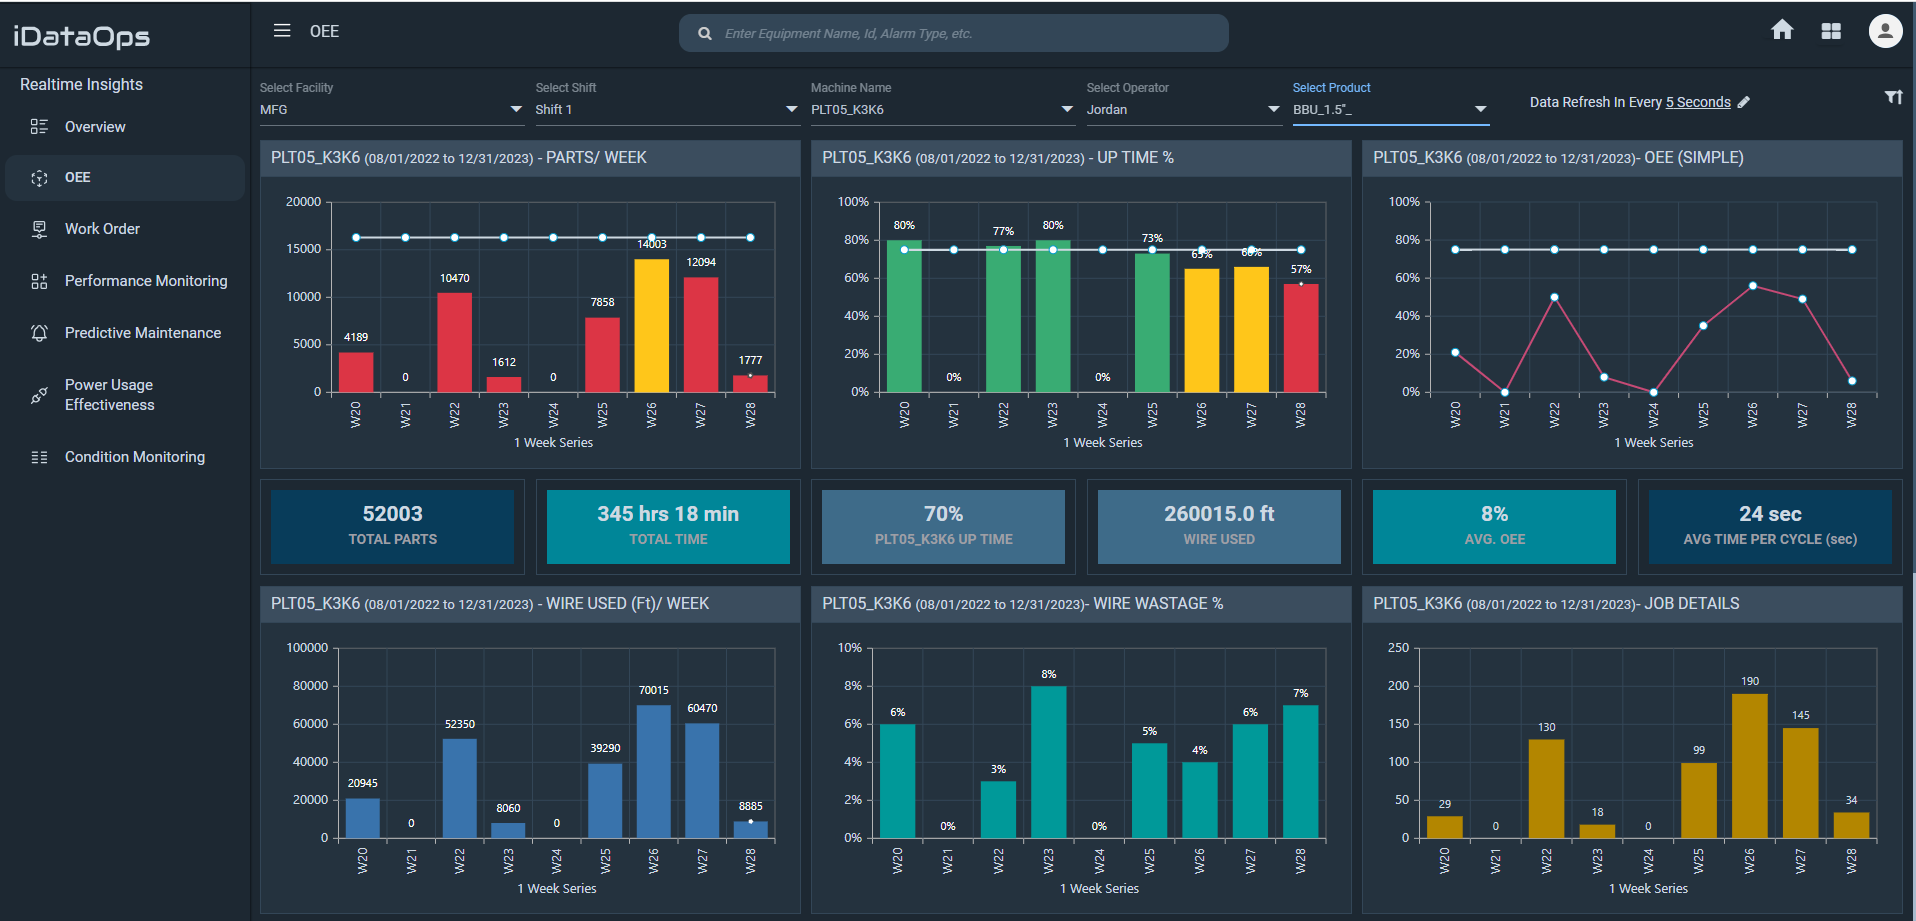Go to home via house icon
The image size is (1916, 921).
click(1782, 30)
